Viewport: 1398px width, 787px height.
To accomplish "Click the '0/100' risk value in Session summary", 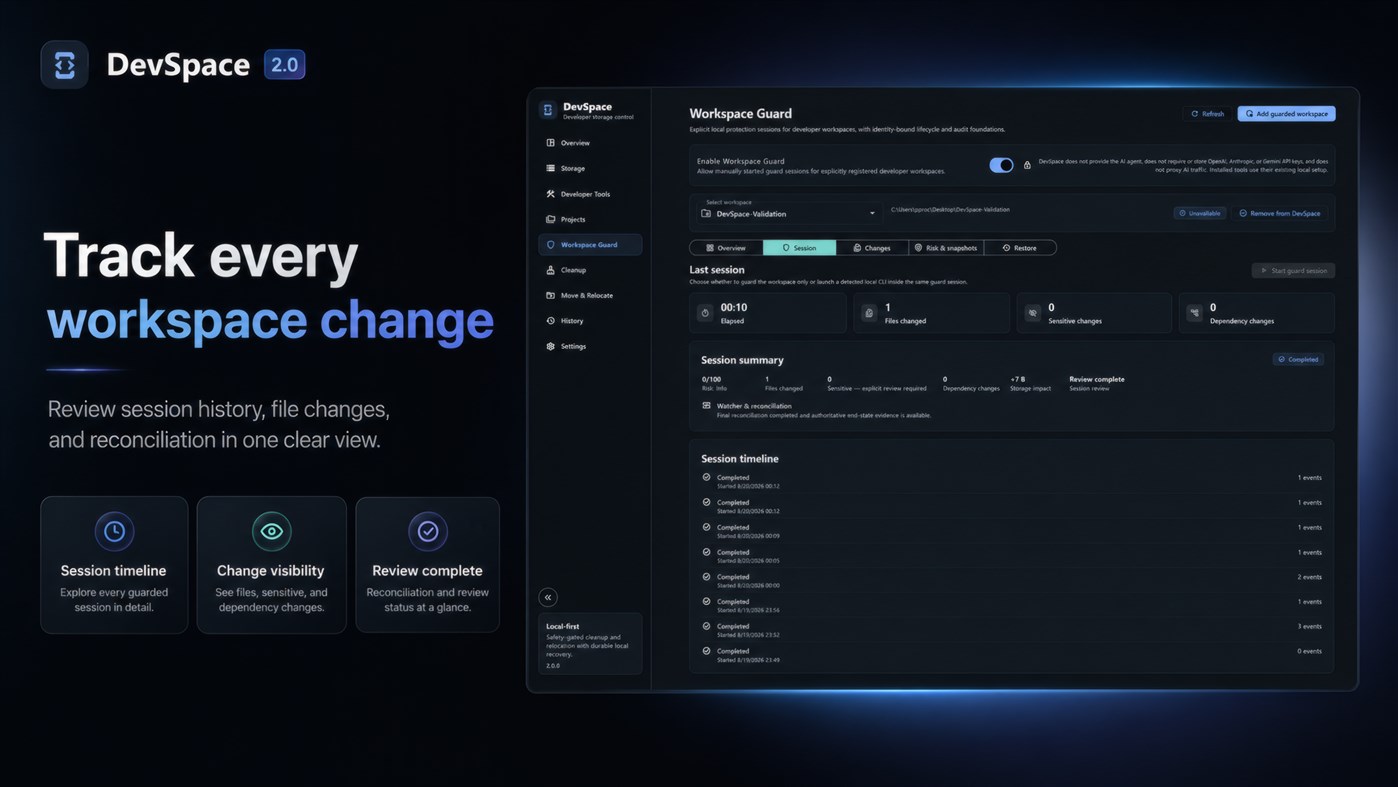I will coord(712,379).
